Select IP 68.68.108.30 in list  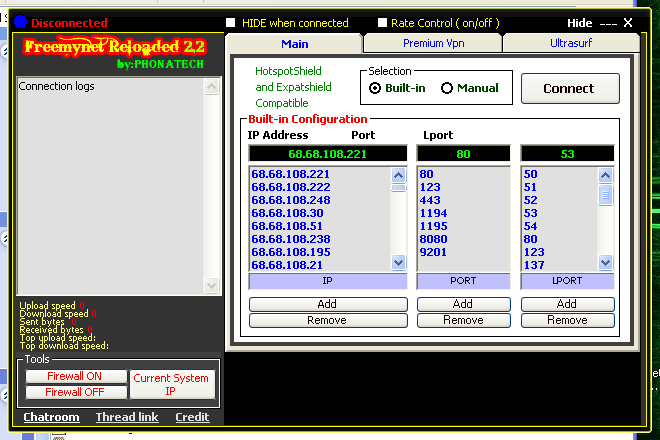(x=287, y=213)
